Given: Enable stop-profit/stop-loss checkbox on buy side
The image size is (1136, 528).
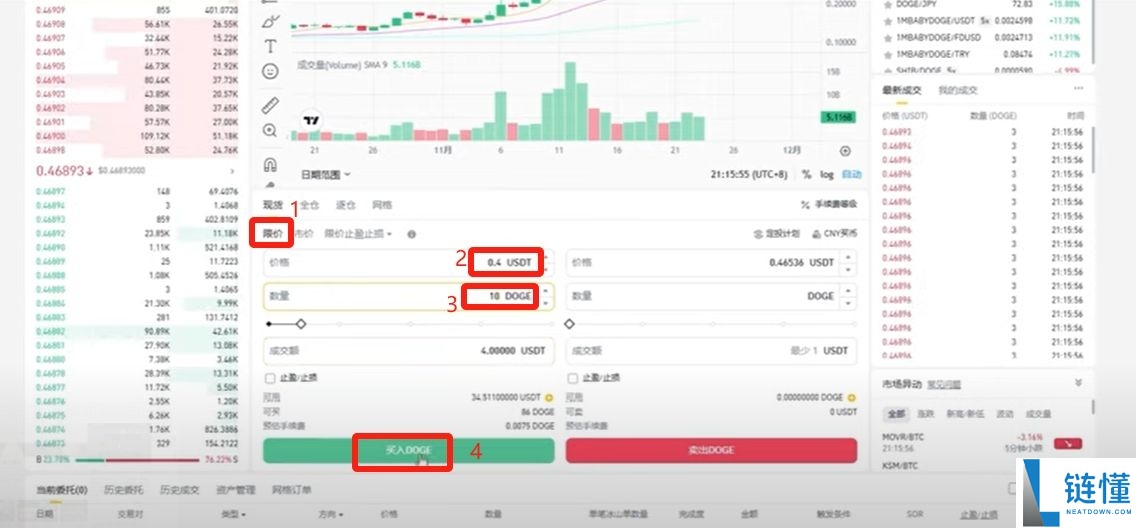Looking at the screenshot, I should [270, 378].
